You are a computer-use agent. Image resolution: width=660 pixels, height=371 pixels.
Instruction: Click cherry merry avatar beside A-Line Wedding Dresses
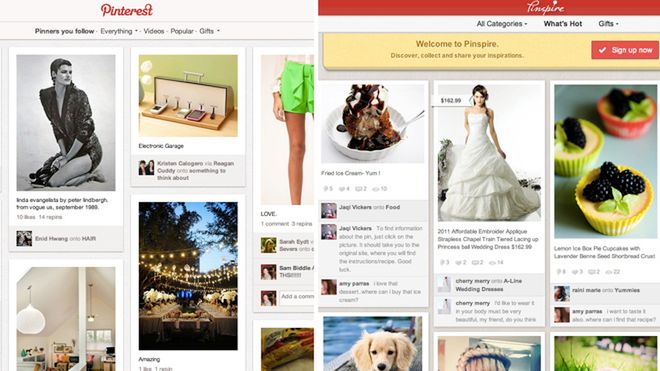(444, 284)
